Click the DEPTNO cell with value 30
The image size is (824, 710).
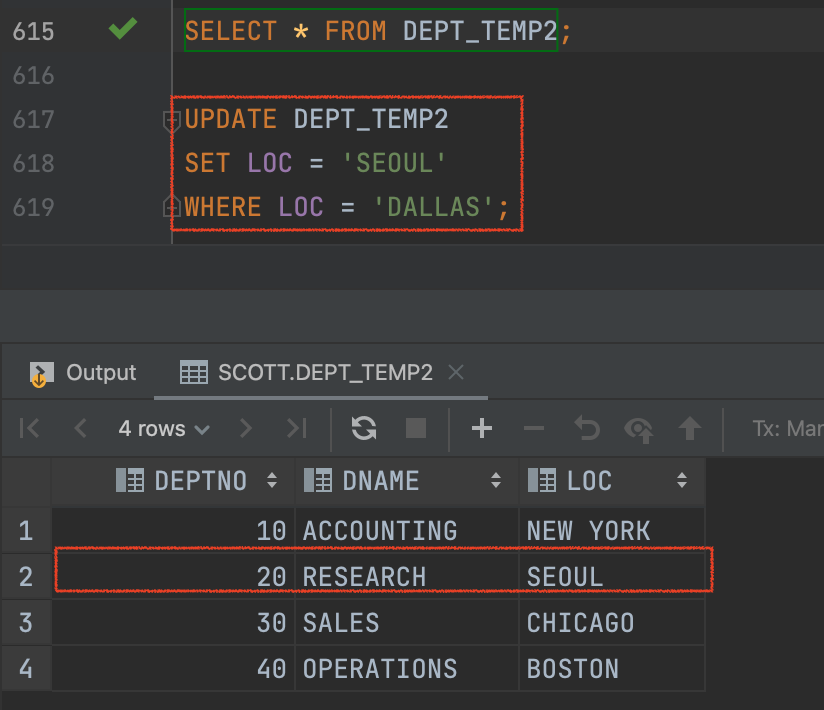click(x=173, y=623)
